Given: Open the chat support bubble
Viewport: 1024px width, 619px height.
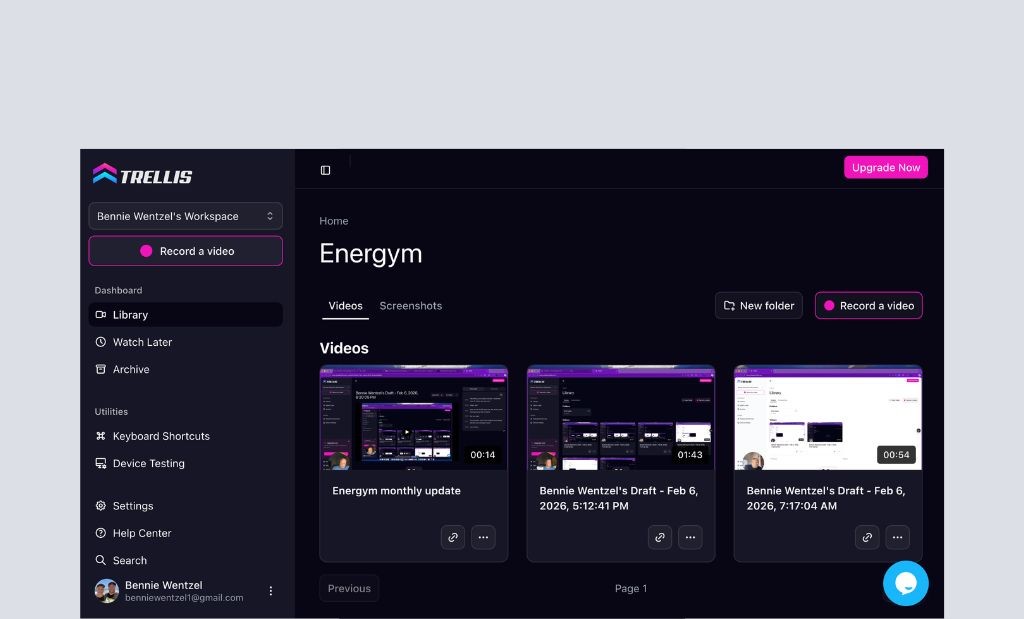Looking at the screenshot, I should coord(906,584).
